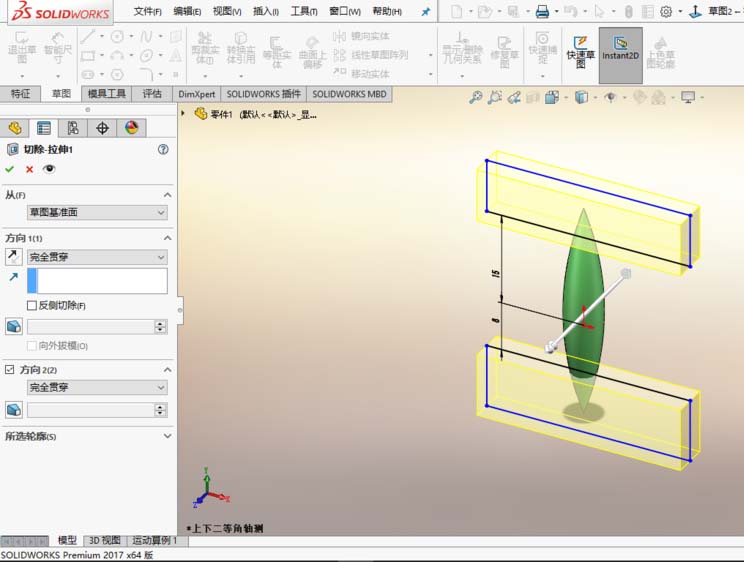Click the 快速草图 rapid sketch button
Image resolution: width=744 pixels, height=562 pixels.
coord(580,51)
